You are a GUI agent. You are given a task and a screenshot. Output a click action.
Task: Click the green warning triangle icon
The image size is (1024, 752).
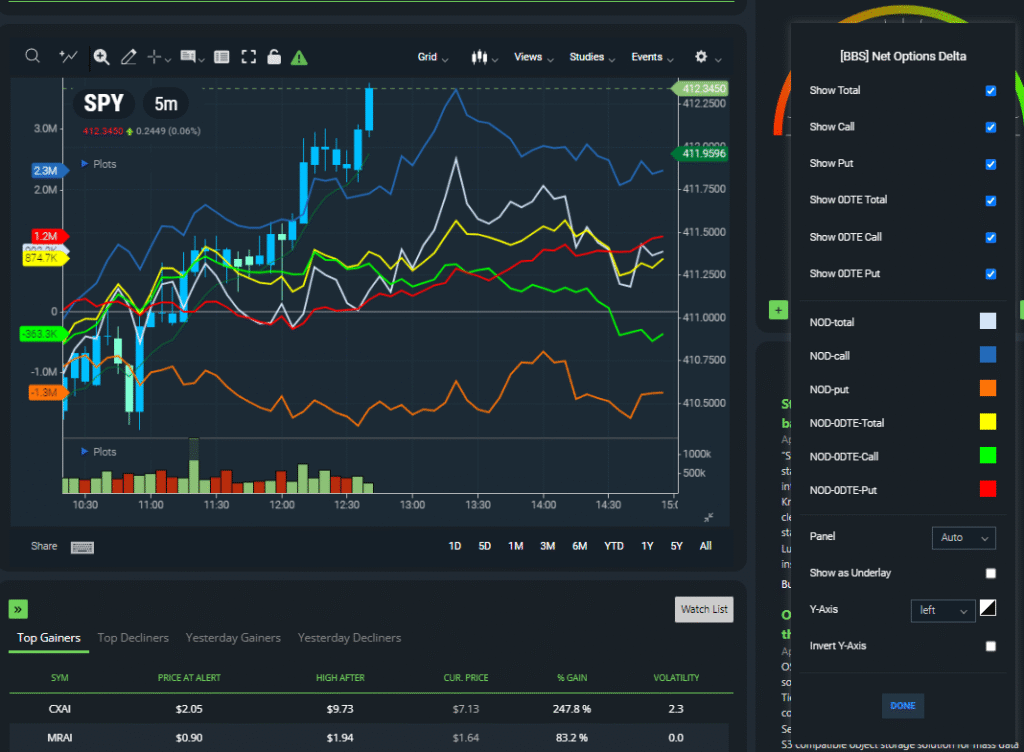(x=297, y=58)
